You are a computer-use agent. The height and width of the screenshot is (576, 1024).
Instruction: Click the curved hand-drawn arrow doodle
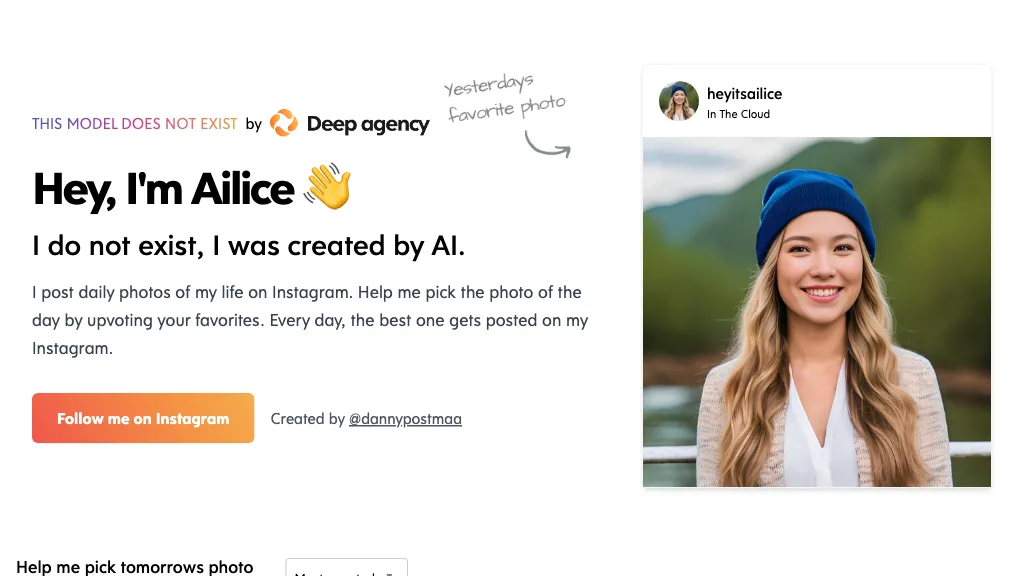pos(548,146)
